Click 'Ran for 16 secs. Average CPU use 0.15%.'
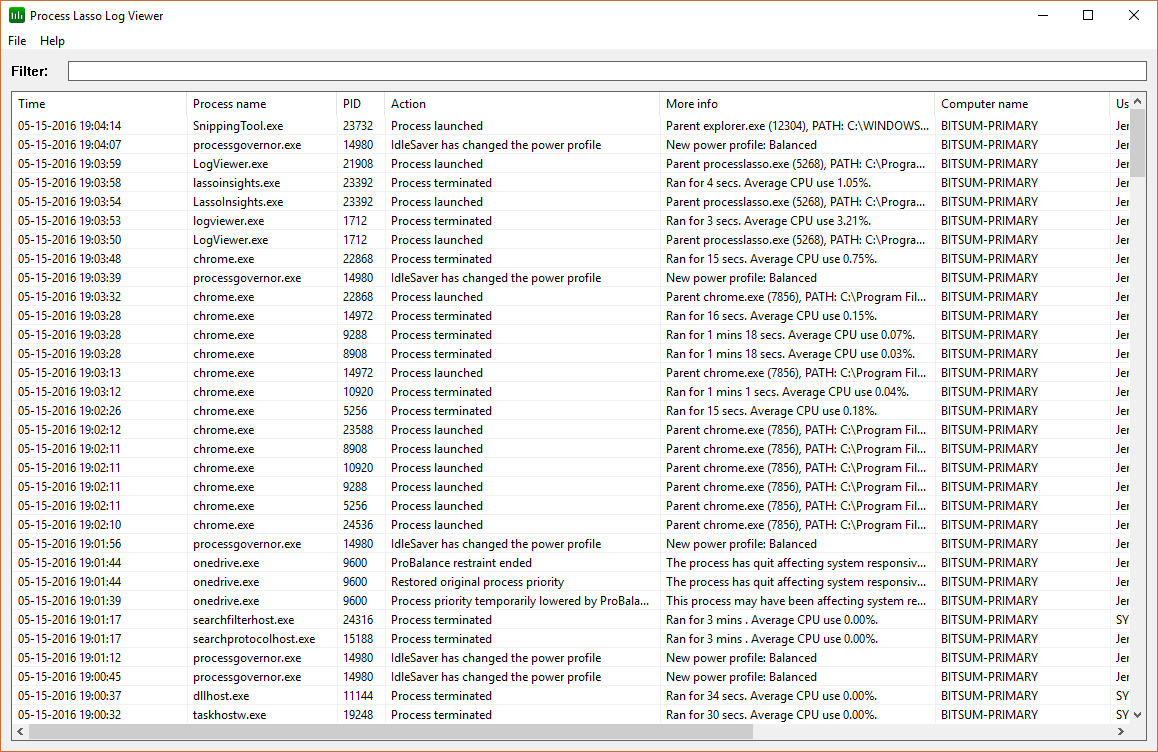The image size is (1158, 752). [771, 315]
